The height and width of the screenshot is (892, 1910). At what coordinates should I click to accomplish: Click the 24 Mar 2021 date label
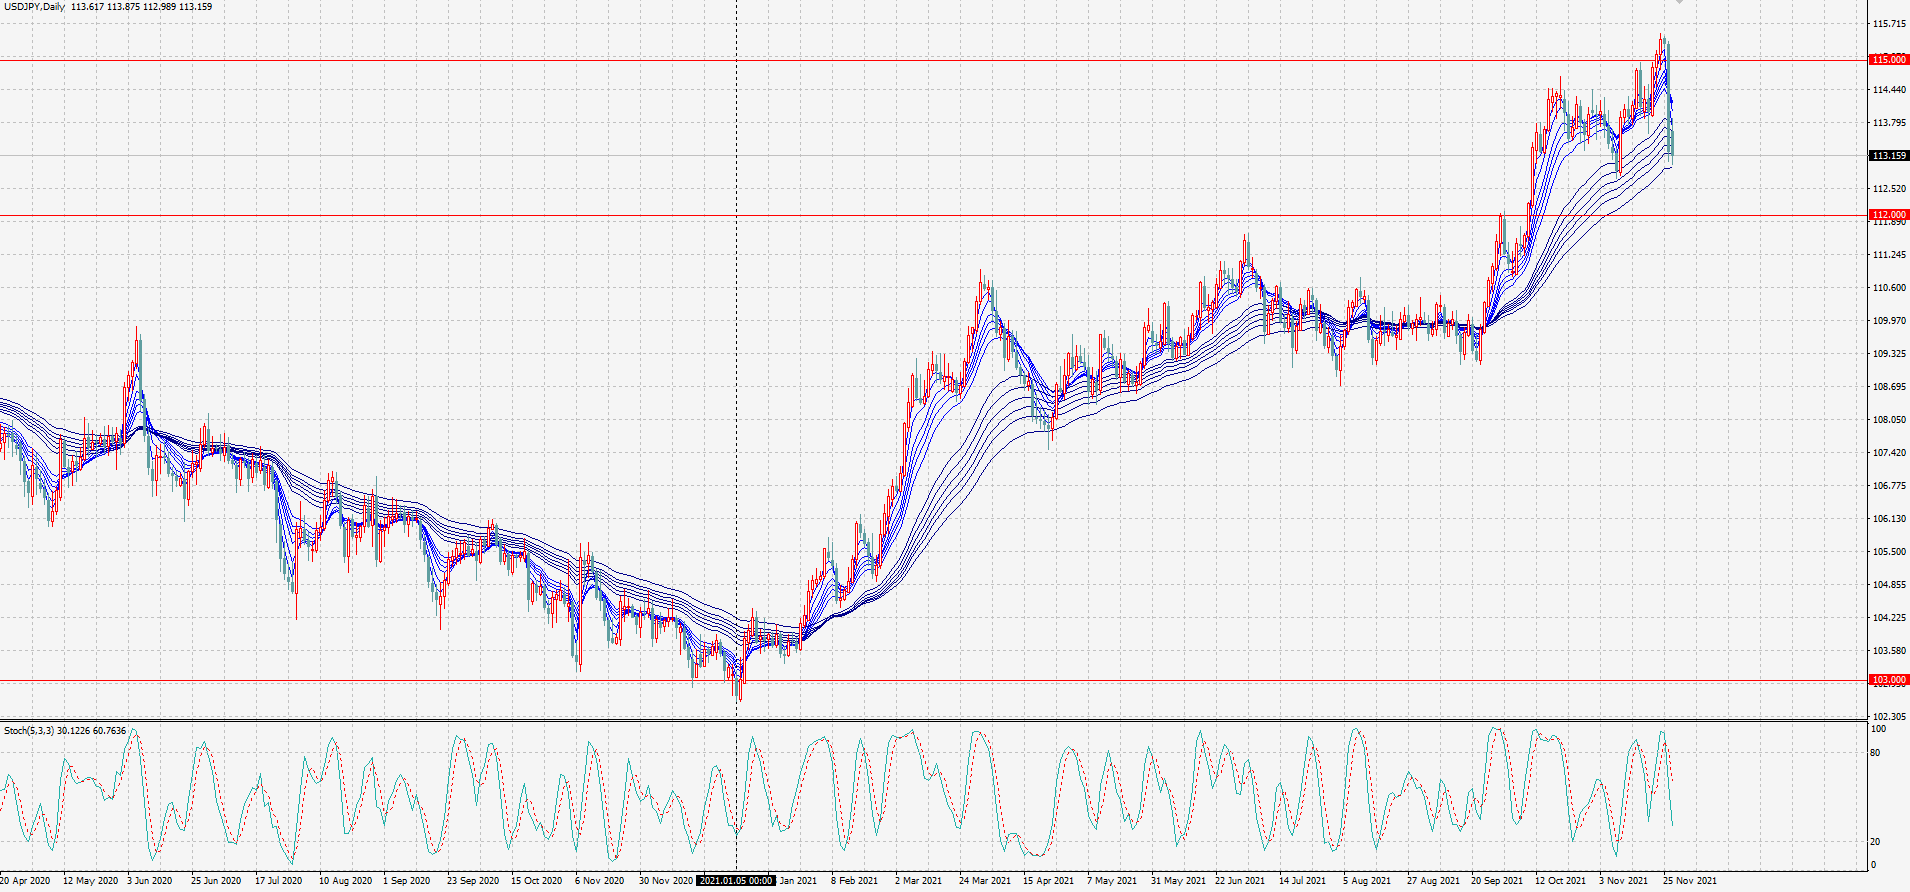[x=985, y=881]
